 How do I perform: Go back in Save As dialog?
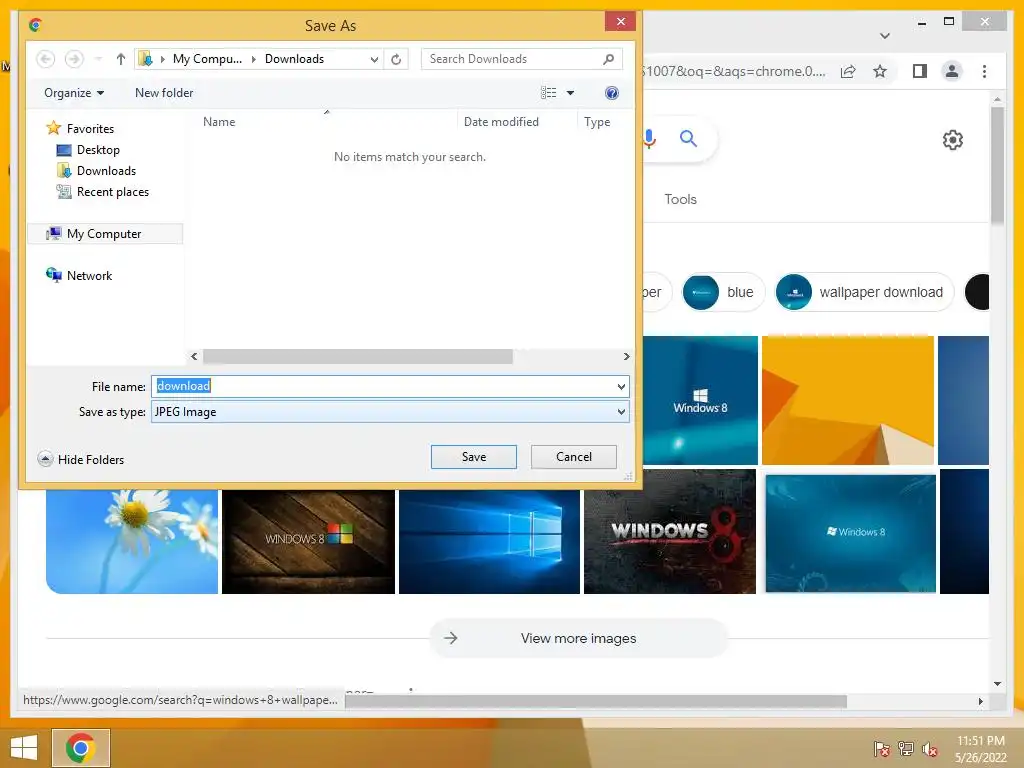[45, 59]
